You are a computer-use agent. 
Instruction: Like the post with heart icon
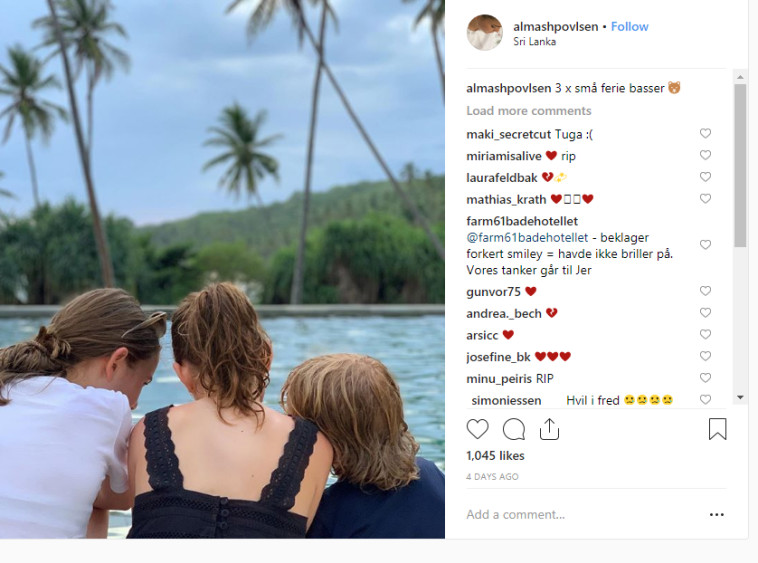(478, 429)
